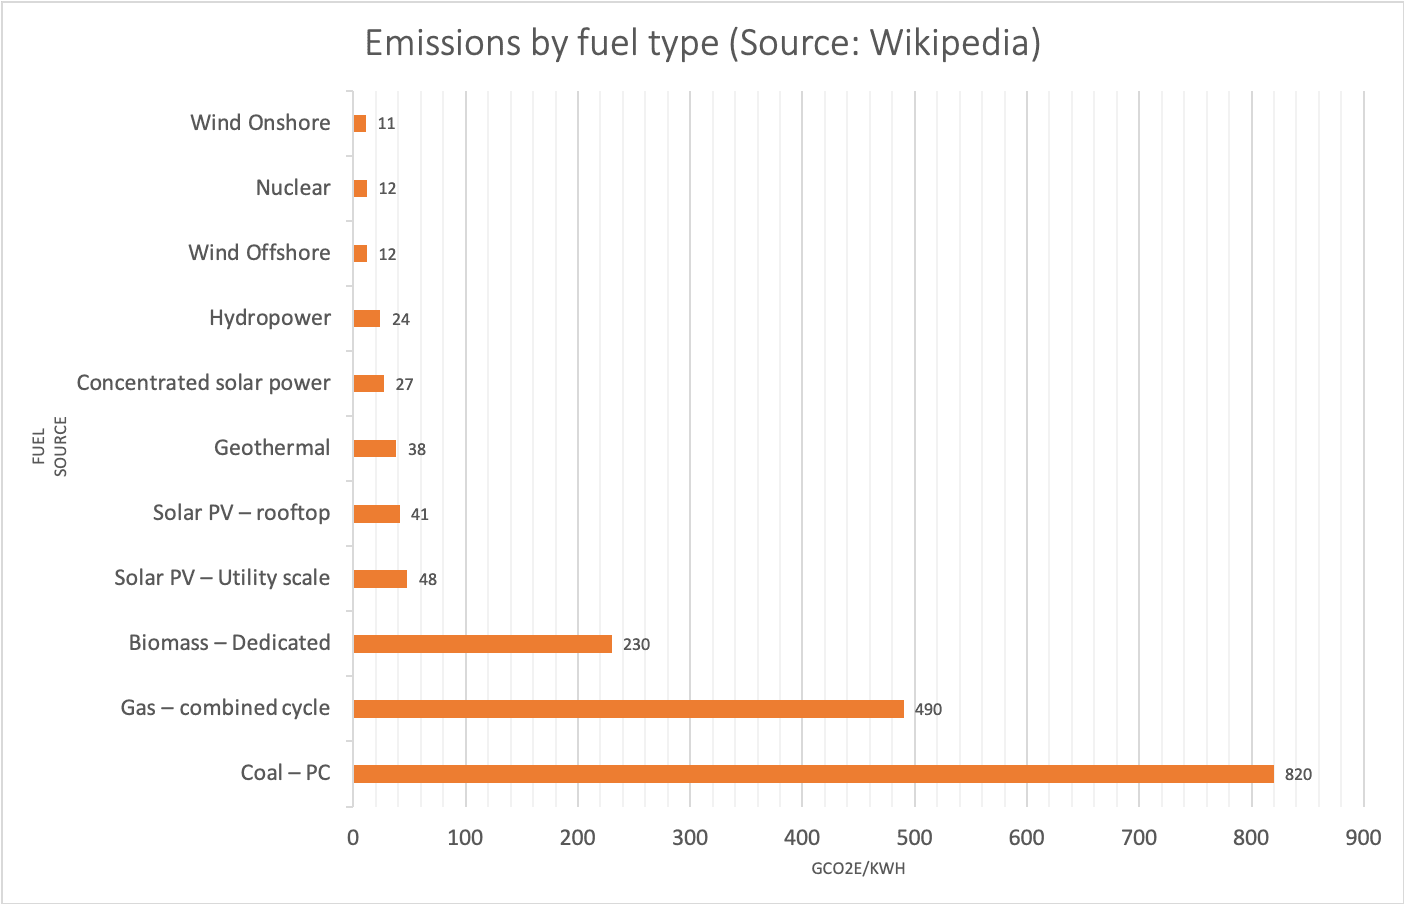The height and width of the screenshot is (904, 1404).
Task: Click the 'Wind Onshore' category label
Action: point(260,123)
